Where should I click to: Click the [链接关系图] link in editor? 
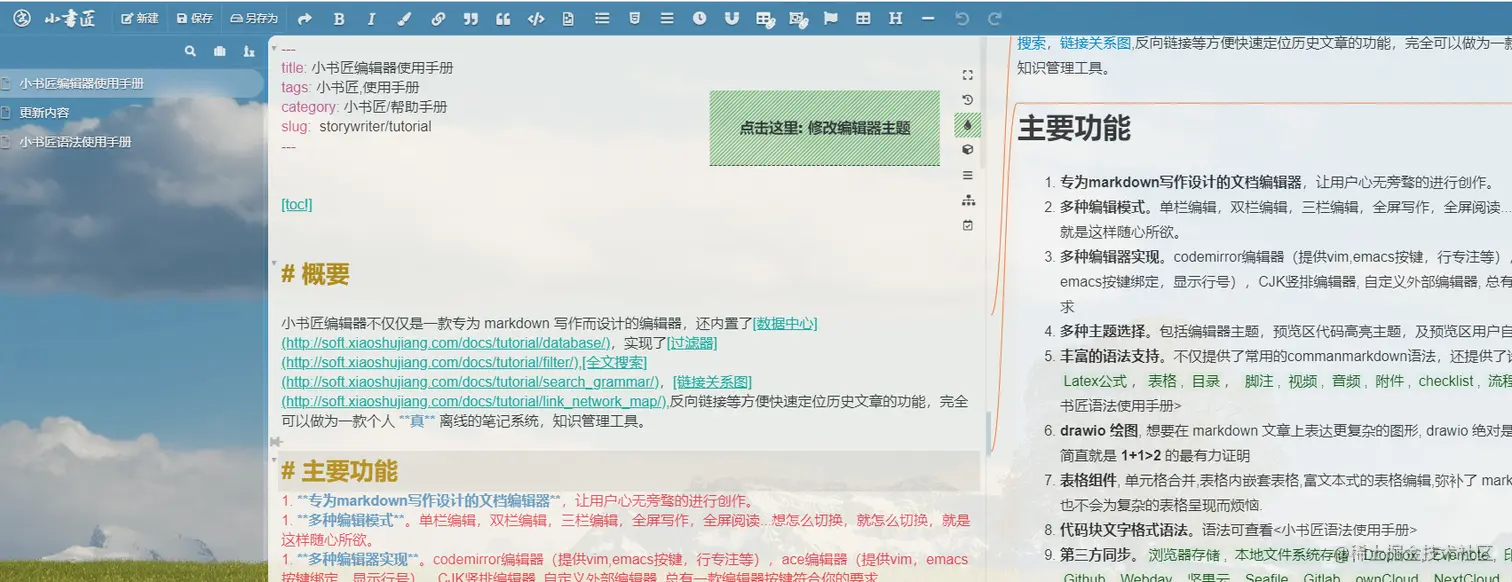click(x=713, y=382)
